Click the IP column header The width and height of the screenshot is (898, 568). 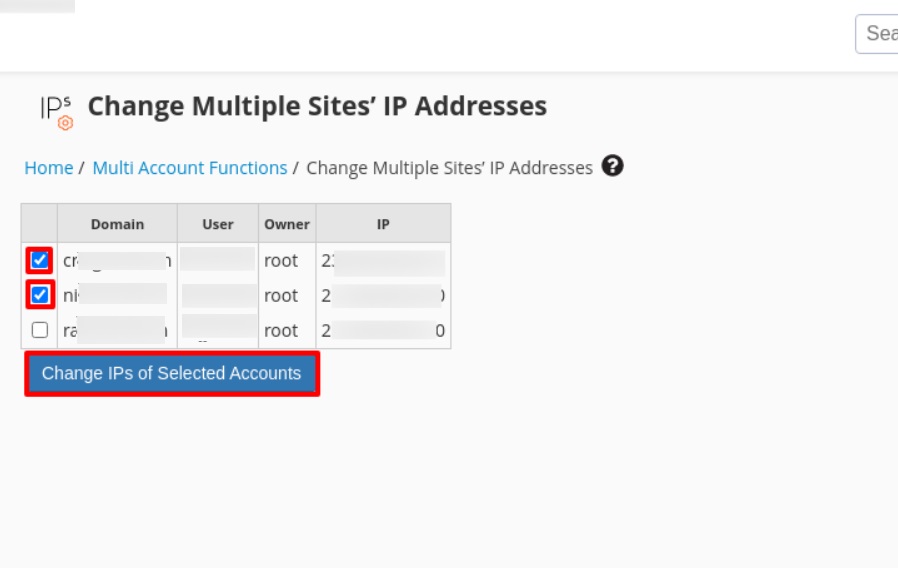tap(383, 224)
